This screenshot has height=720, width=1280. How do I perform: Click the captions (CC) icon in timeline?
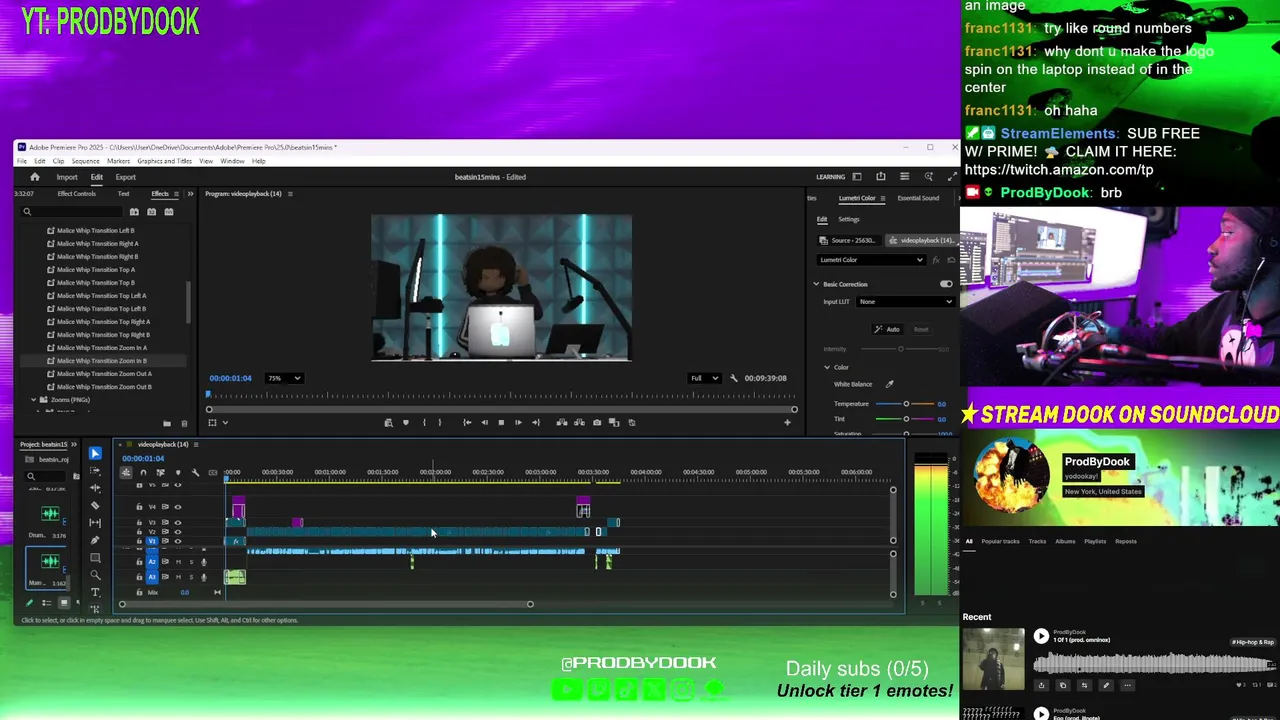click(212, 472)
